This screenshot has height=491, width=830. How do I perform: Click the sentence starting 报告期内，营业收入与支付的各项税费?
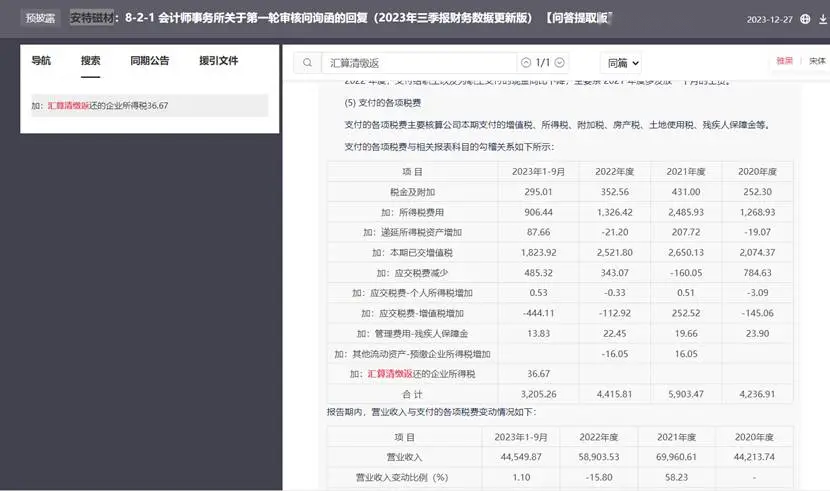click(x=431, y=412)
